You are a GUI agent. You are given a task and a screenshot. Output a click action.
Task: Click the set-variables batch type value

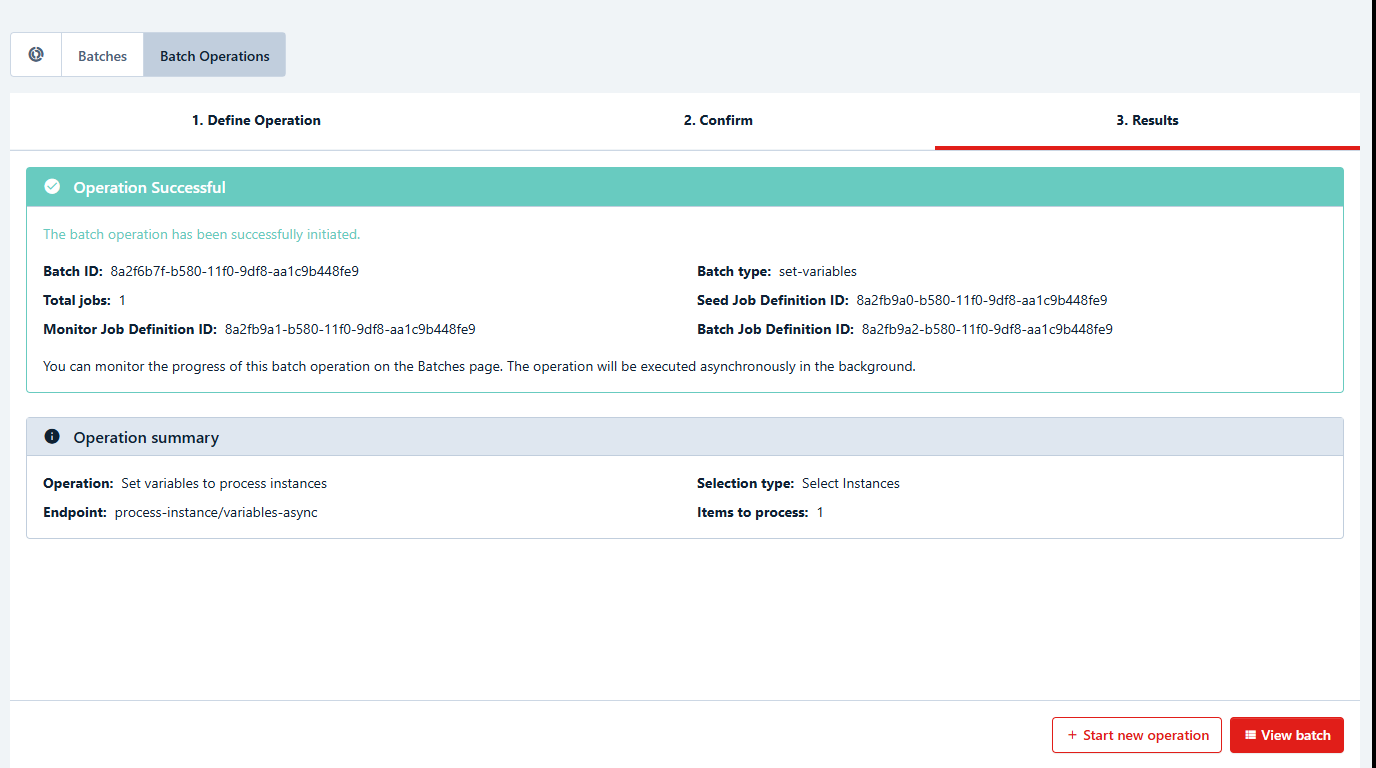817,271
